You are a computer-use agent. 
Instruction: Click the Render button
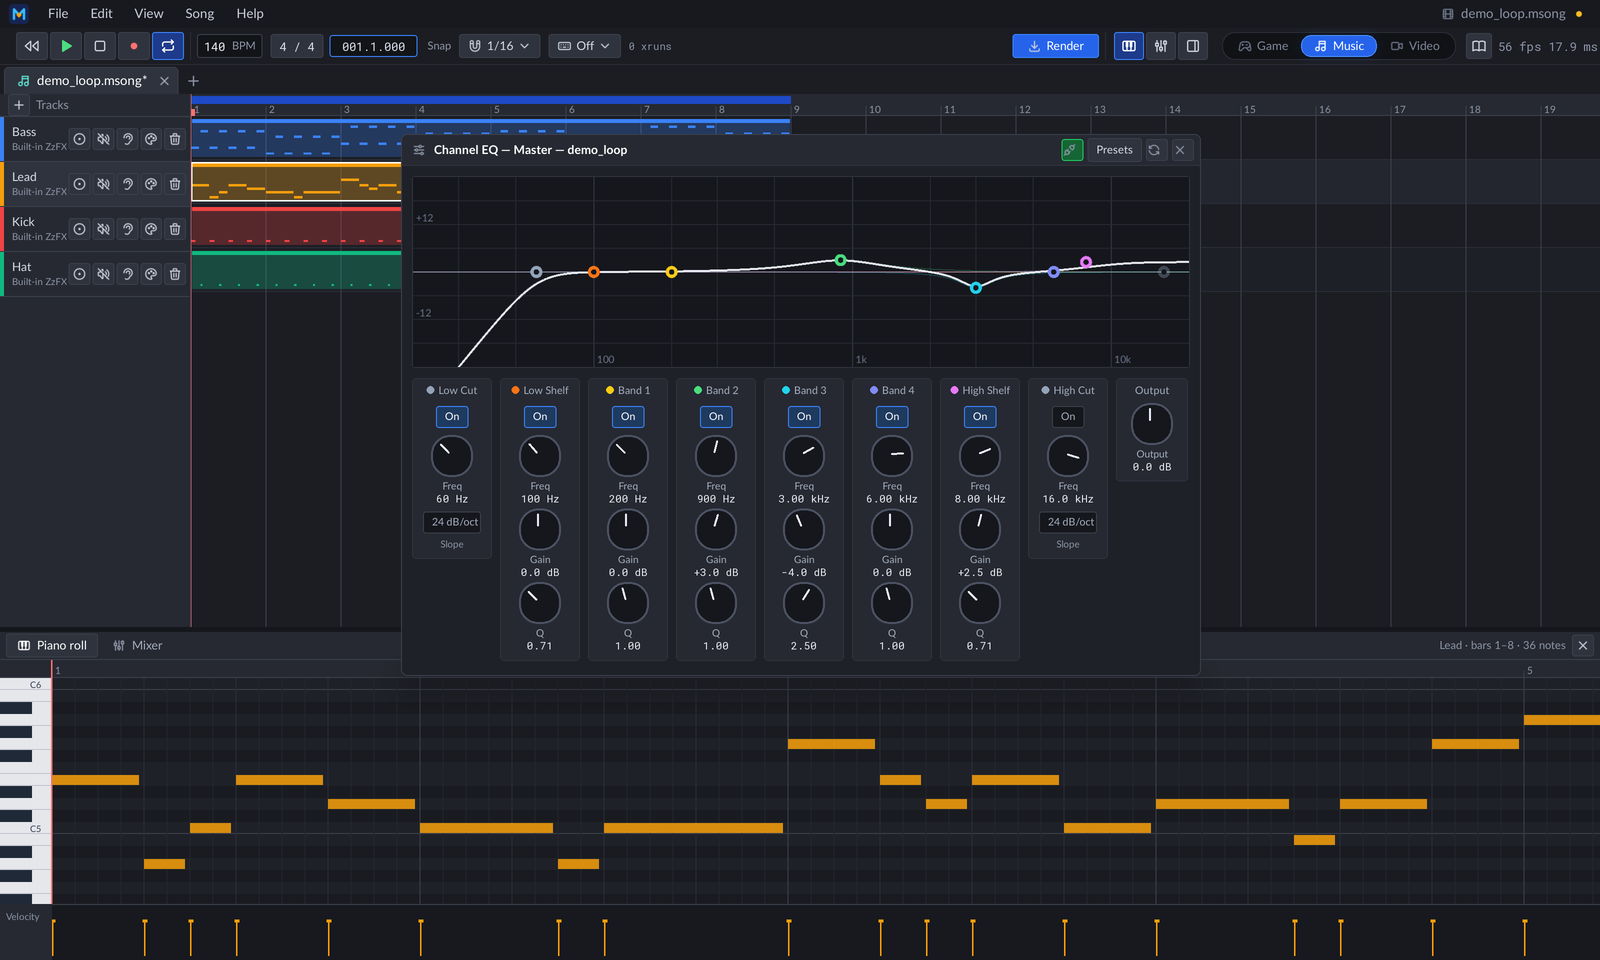[x=1056, y=46]
